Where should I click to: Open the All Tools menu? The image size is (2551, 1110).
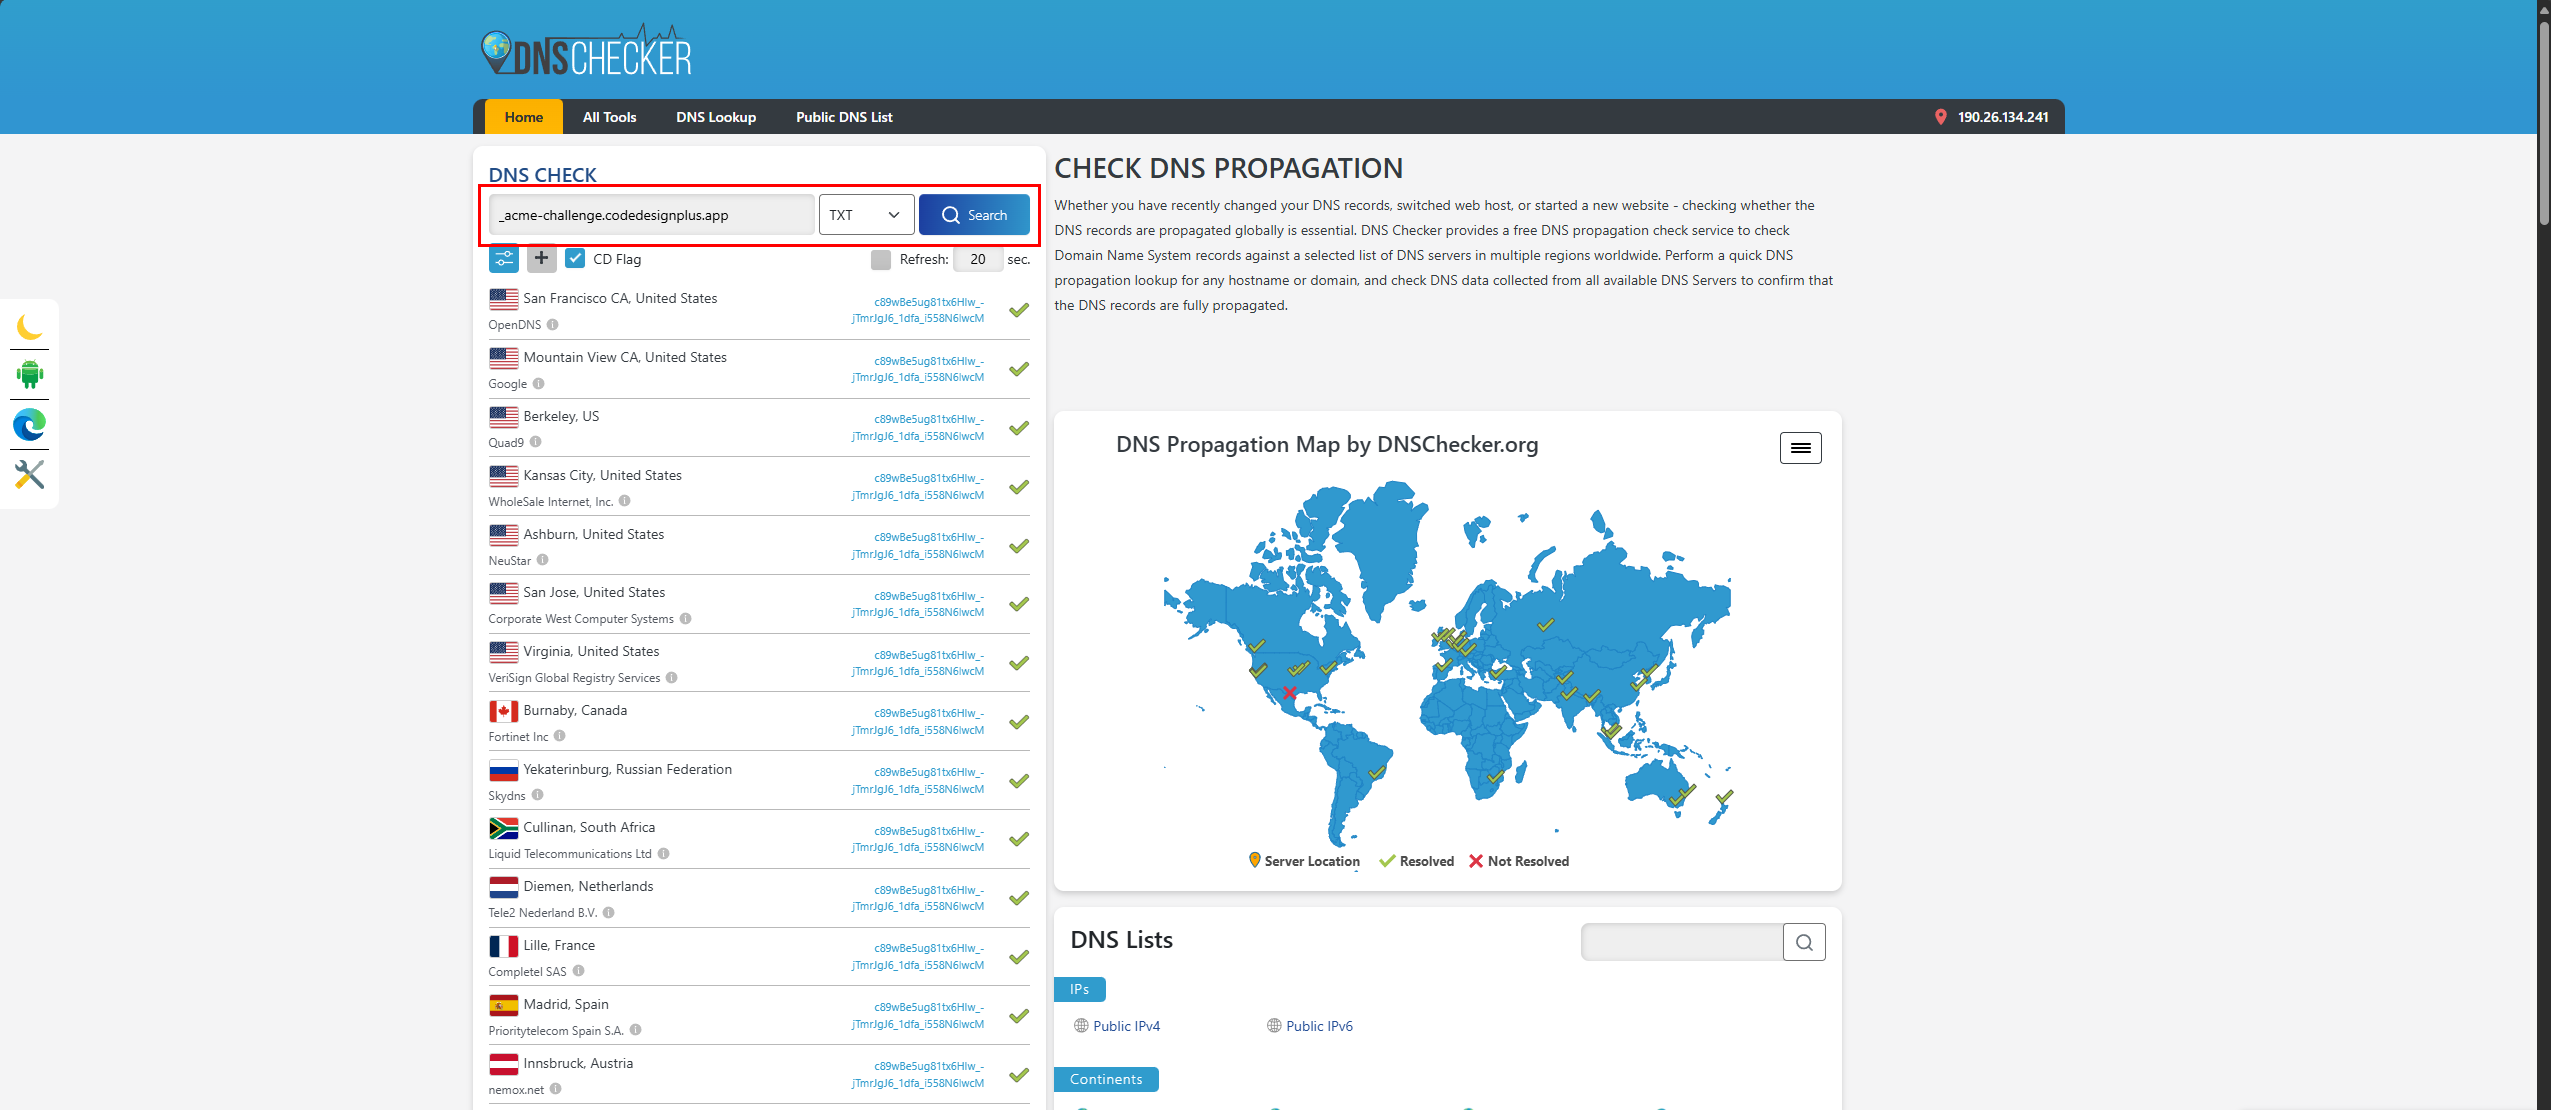(x=609, y=117)
